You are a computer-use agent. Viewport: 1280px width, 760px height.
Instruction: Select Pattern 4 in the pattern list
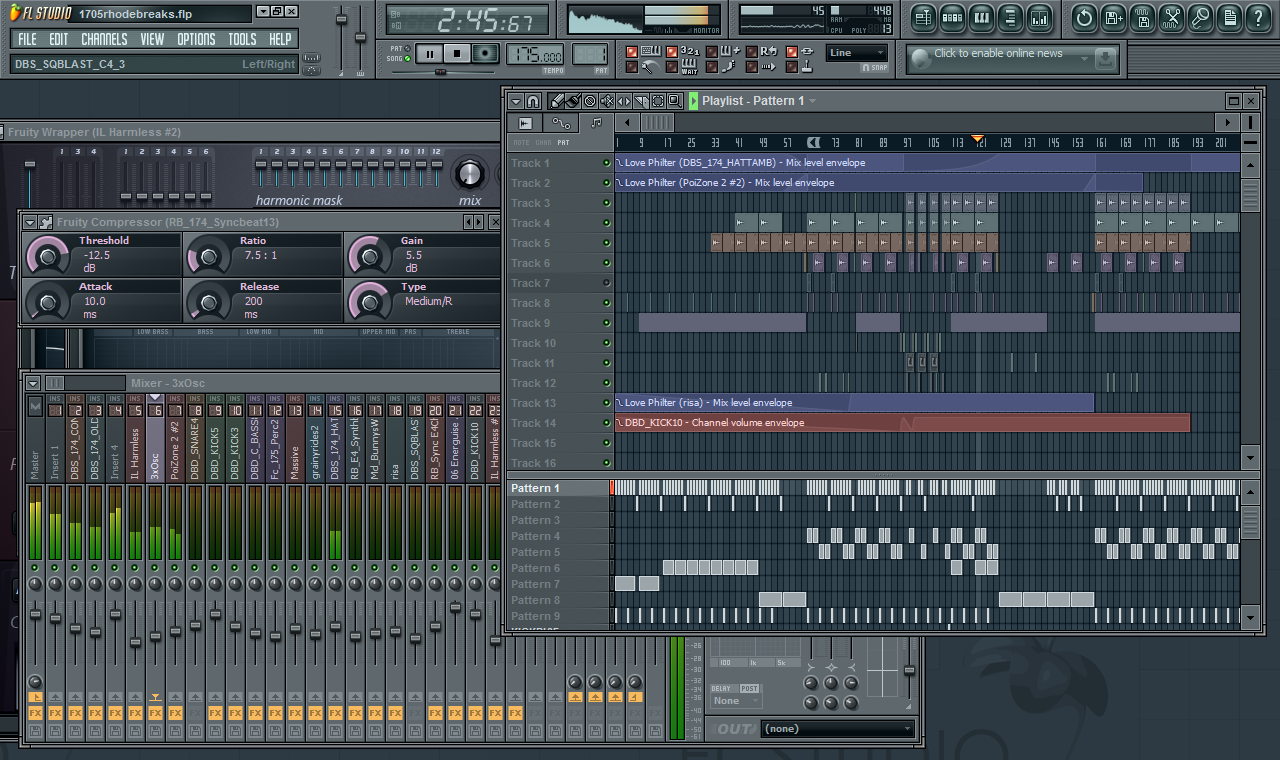536,536
